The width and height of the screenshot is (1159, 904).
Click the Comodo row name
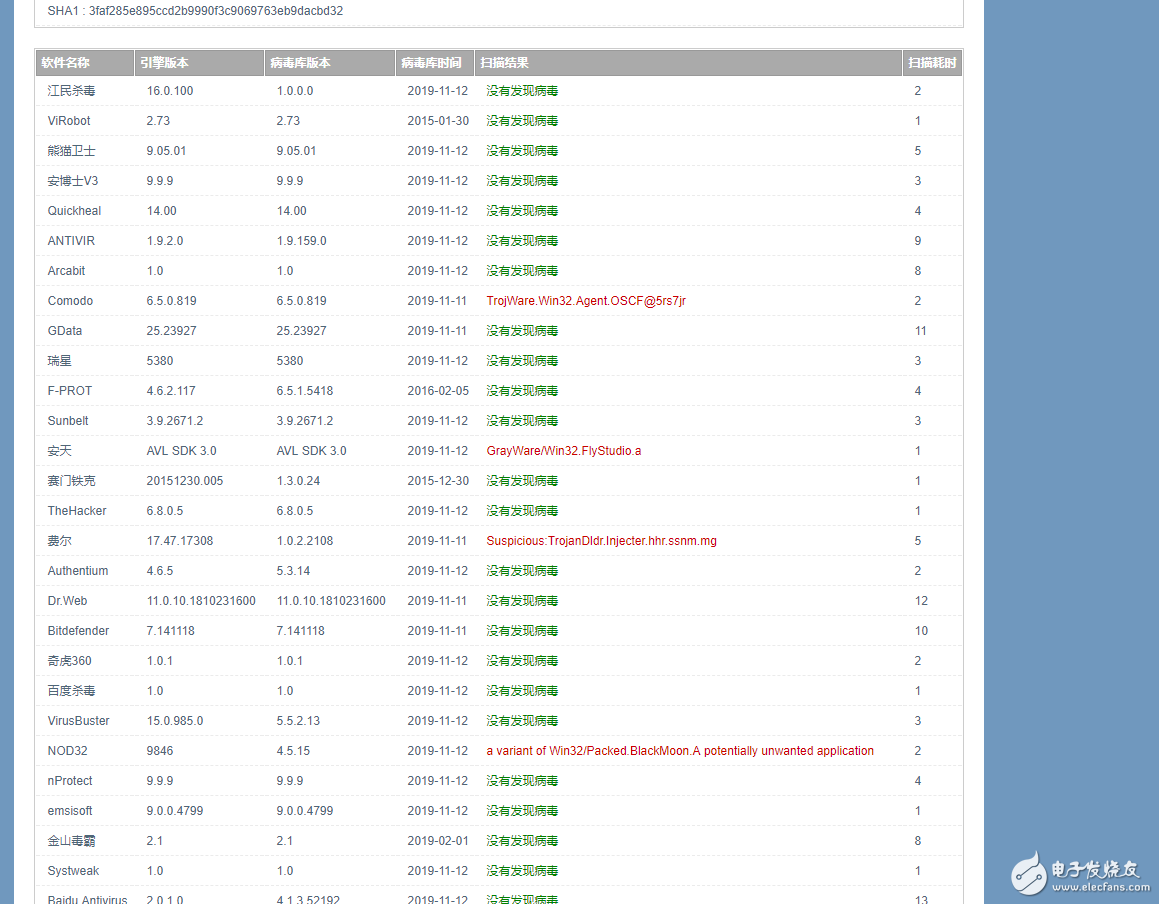(x=70, y=301)
